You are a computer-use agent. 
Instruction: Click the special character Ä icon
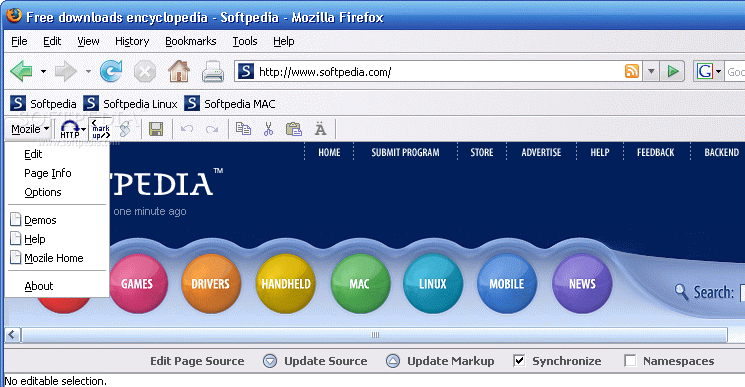point(321,129)
